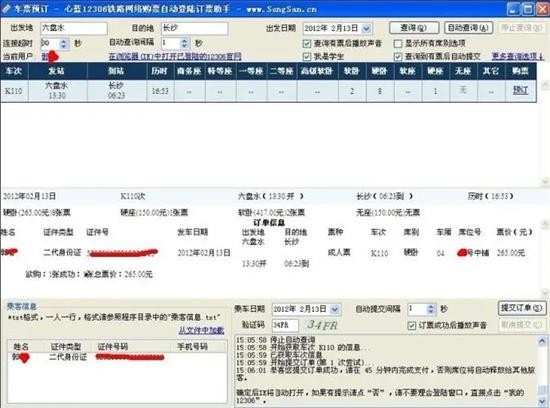
Task: Click the 验证码 captcha input field
Action: (x=285, y=325)
